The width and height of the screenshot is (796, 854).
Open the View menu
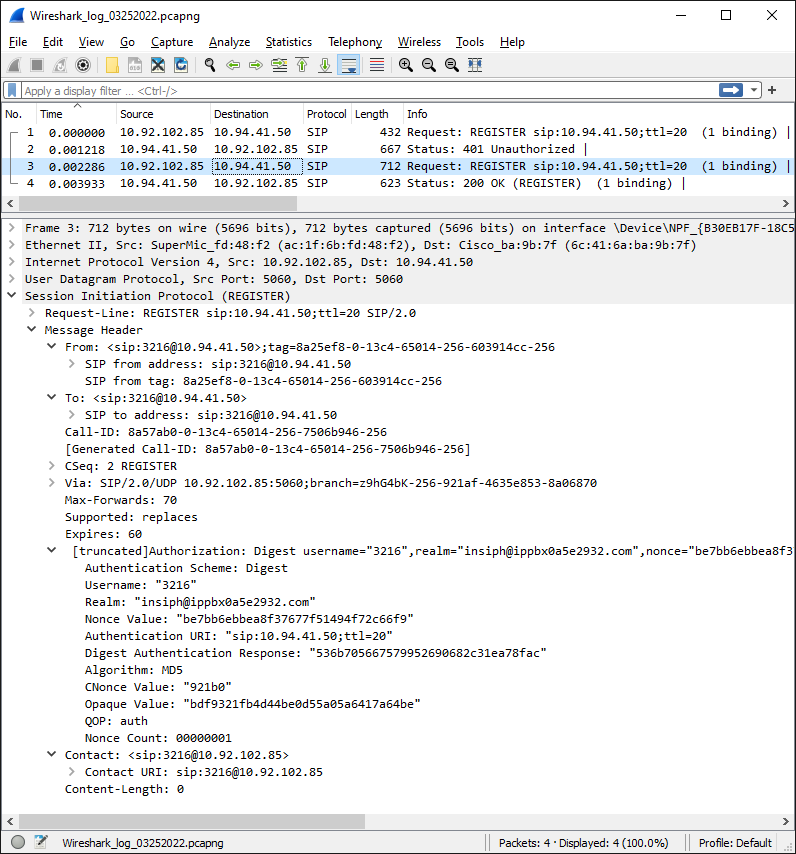[91, 42]
